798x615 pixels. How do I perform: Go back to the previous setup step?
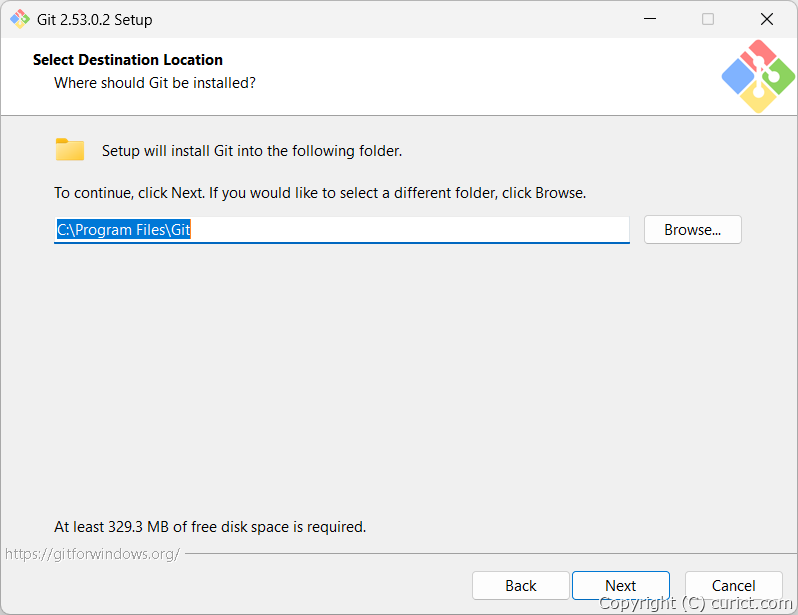[520, 586]
